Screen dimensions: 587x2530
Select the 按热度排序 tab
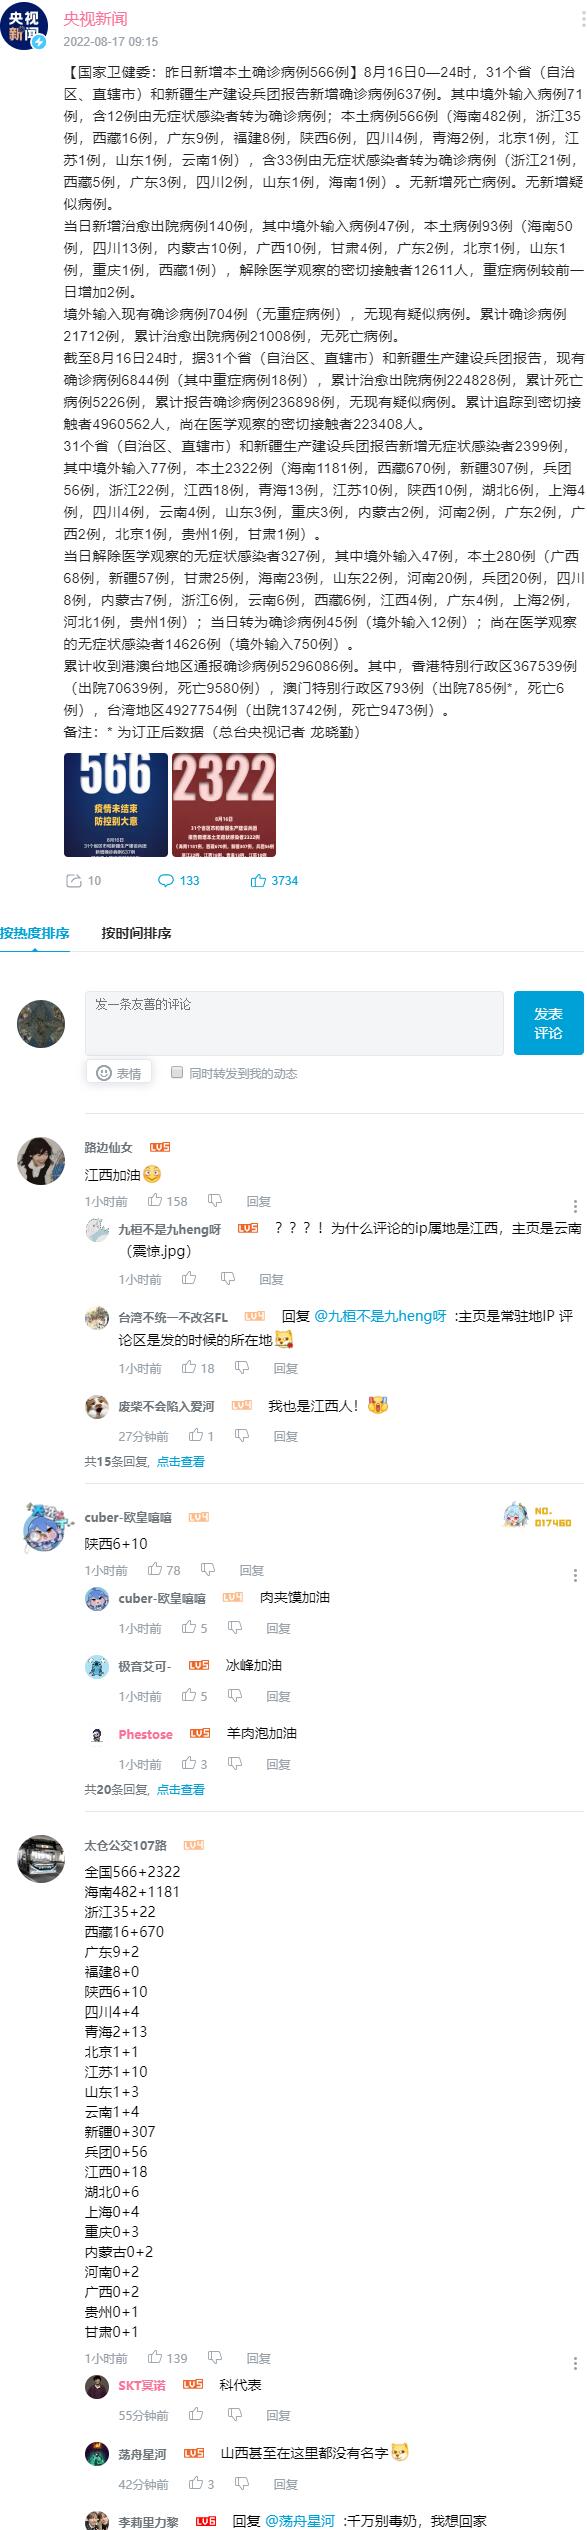(x=35, y=933)
